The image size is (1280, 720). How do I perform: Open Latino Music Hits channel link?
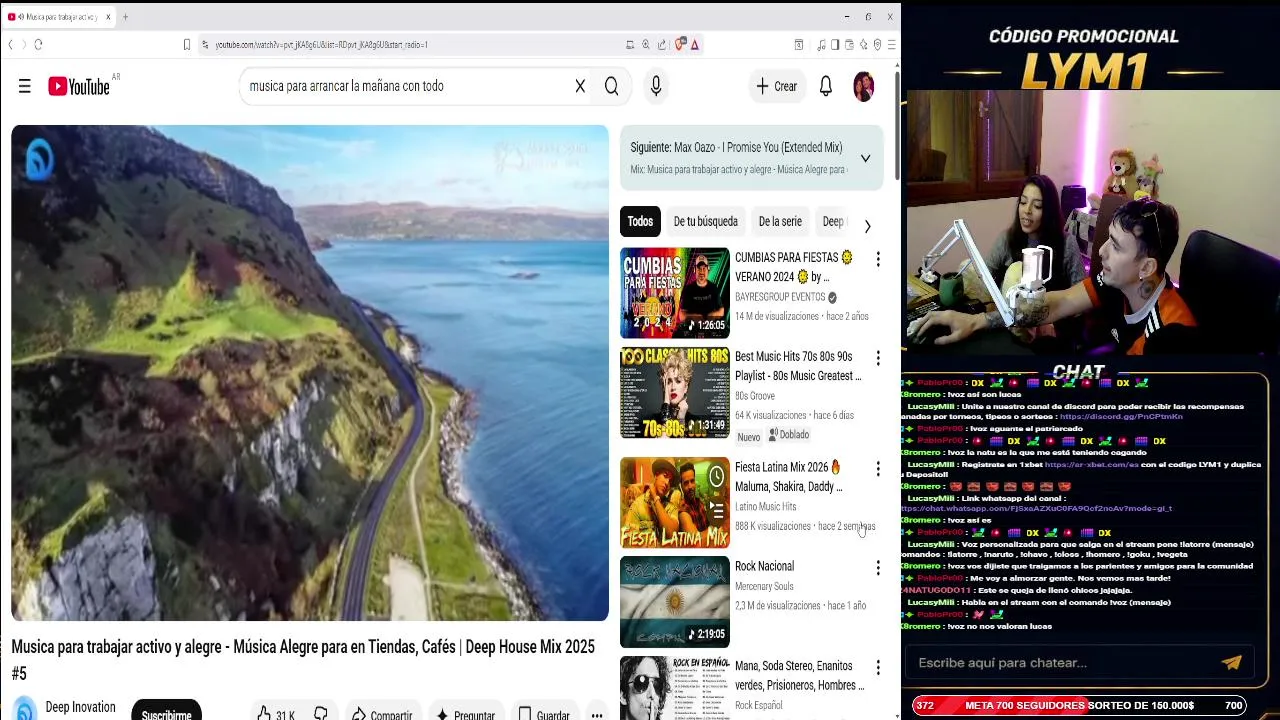(x=766, y=507)
